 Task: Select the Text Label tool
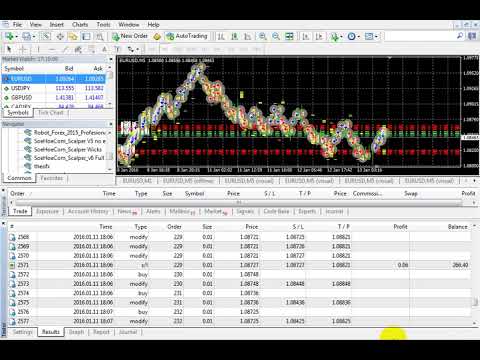pos(117,49)
